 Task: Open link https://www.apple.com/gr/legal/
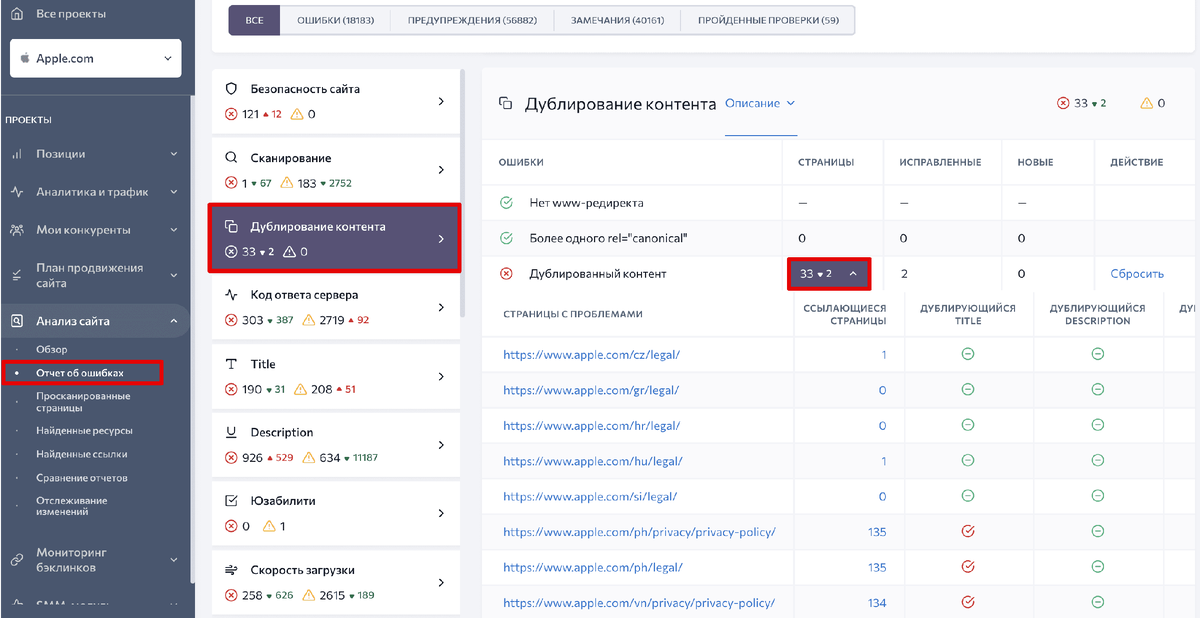point(591,390)
